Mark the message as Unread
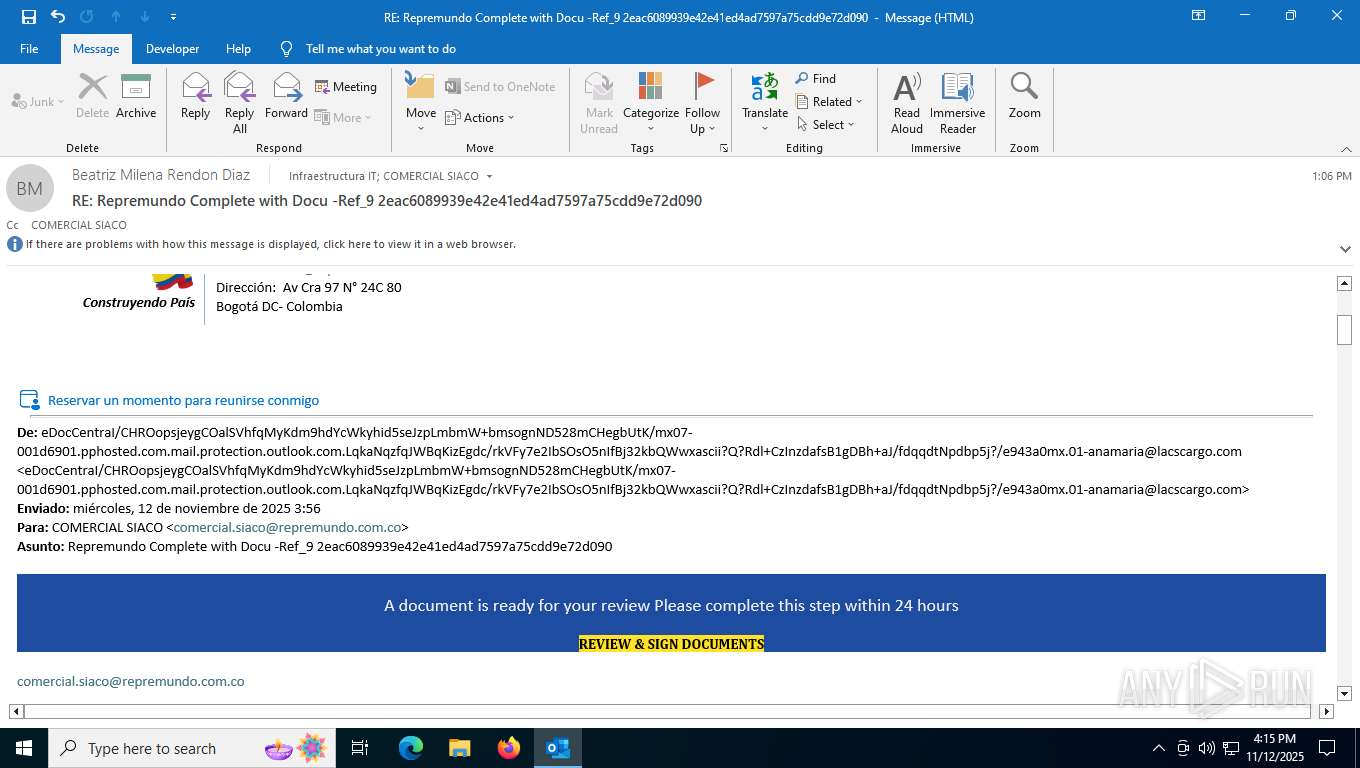The width and height of the screenshot is (1360, 768). (599, 102)
